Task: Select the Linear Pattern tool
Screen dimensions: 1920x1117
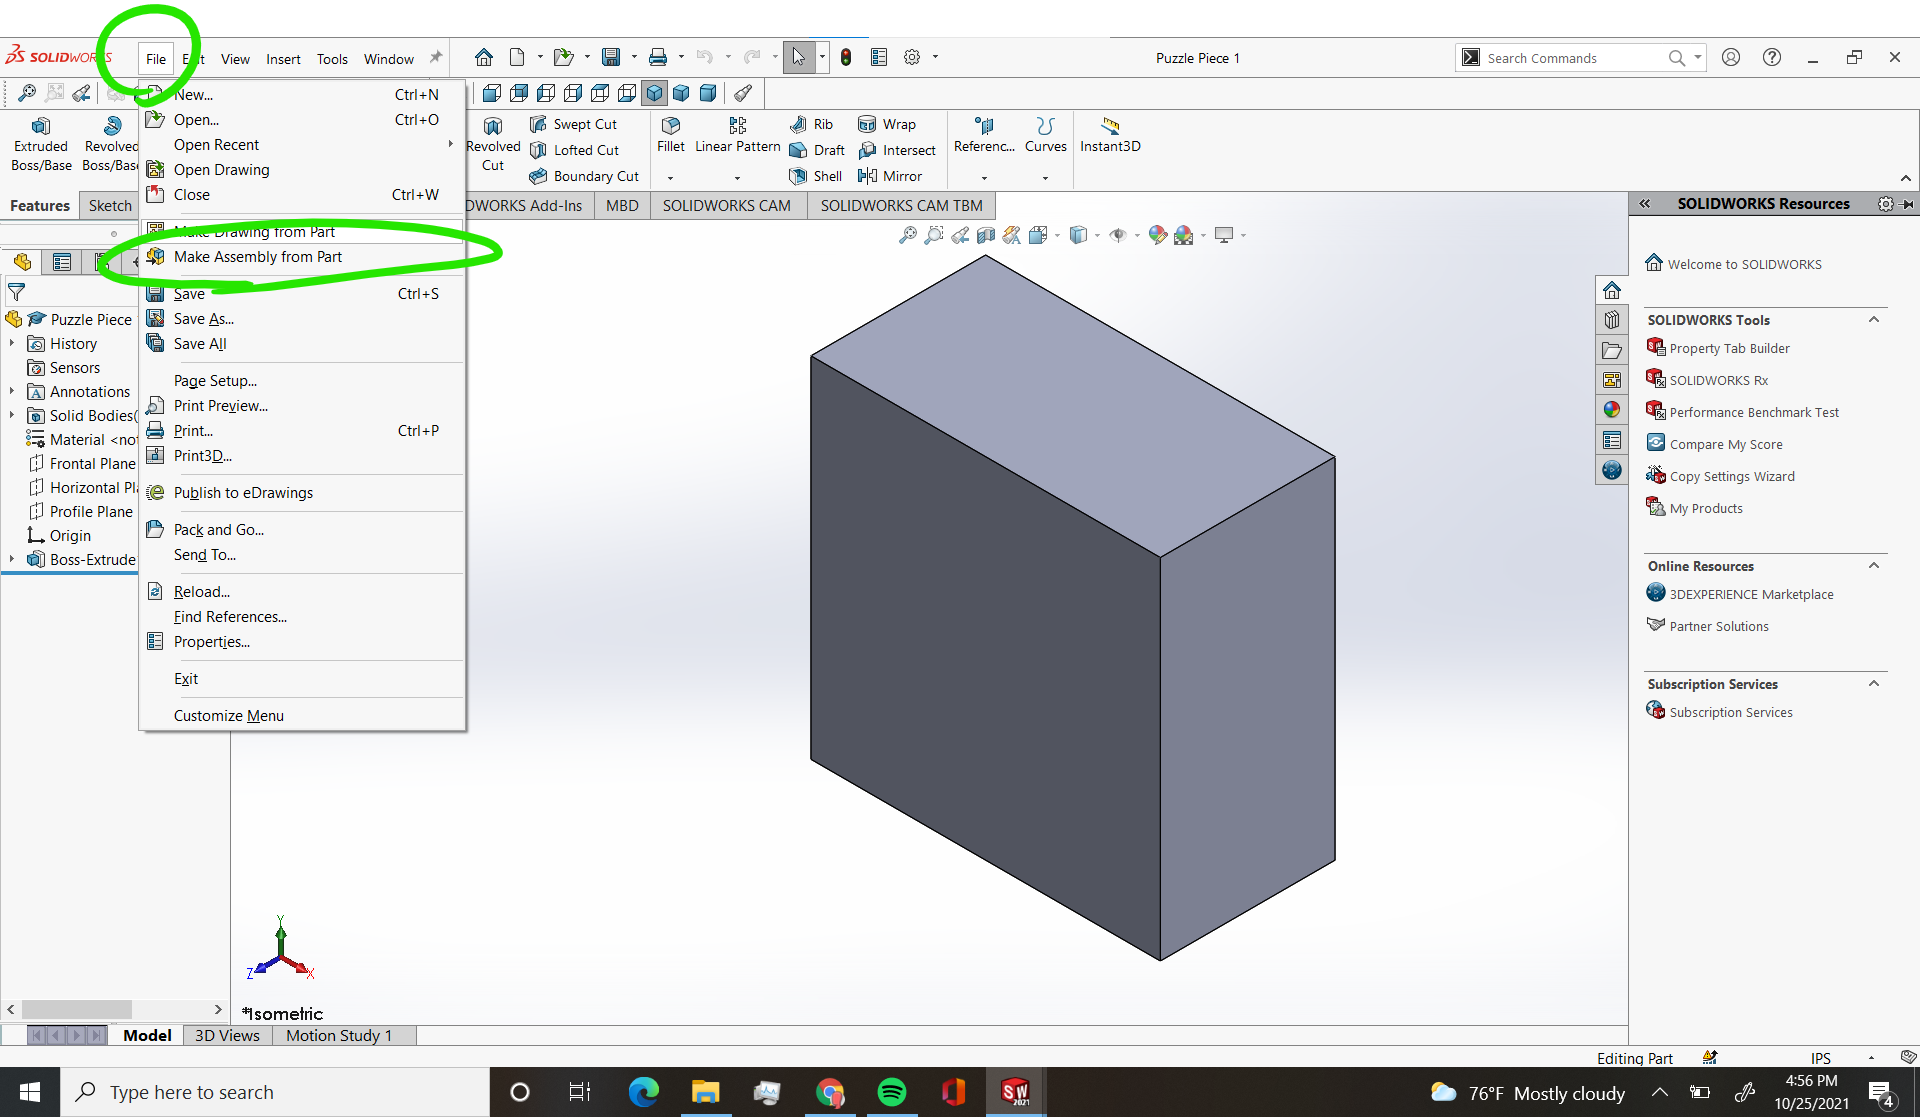Action: pos(737,135)
